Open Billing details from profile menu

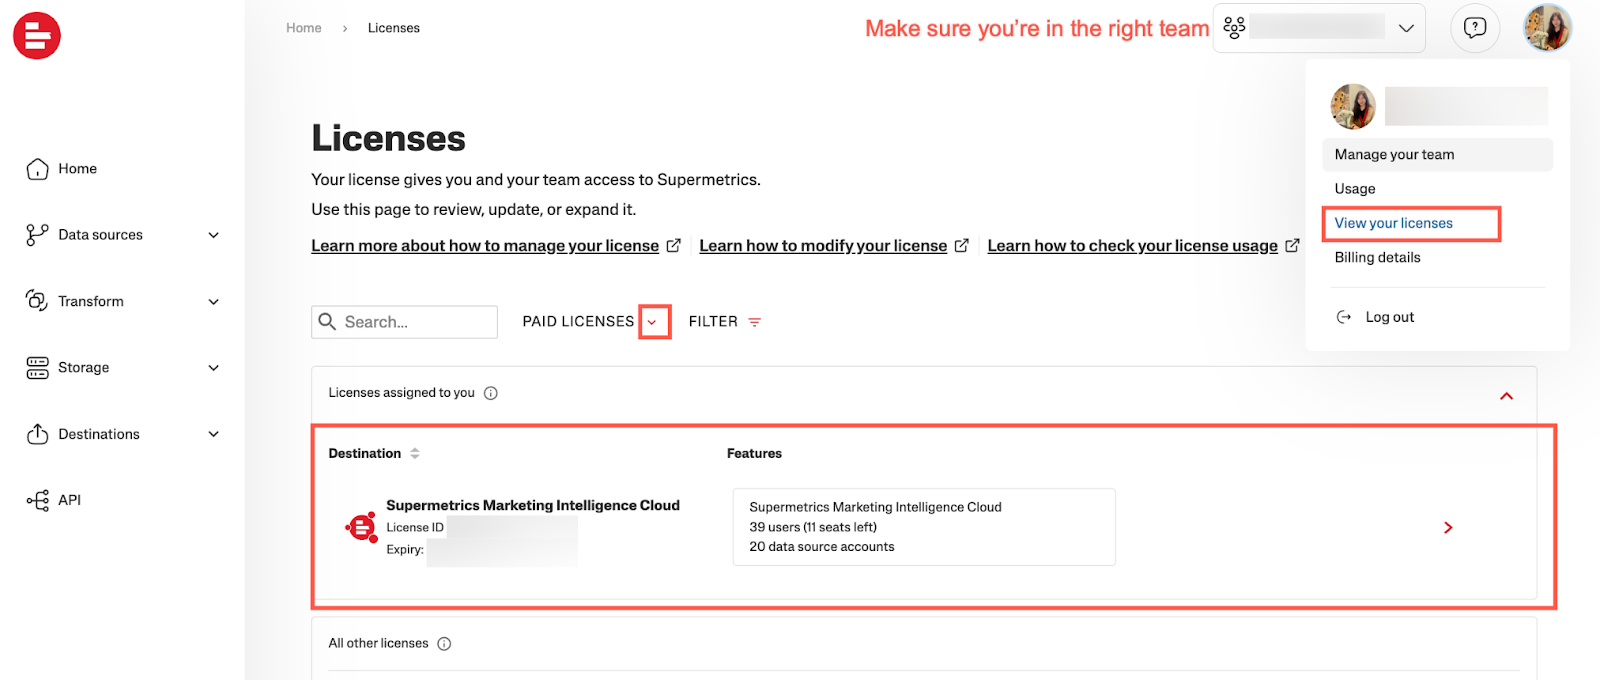click(1377, 258)
